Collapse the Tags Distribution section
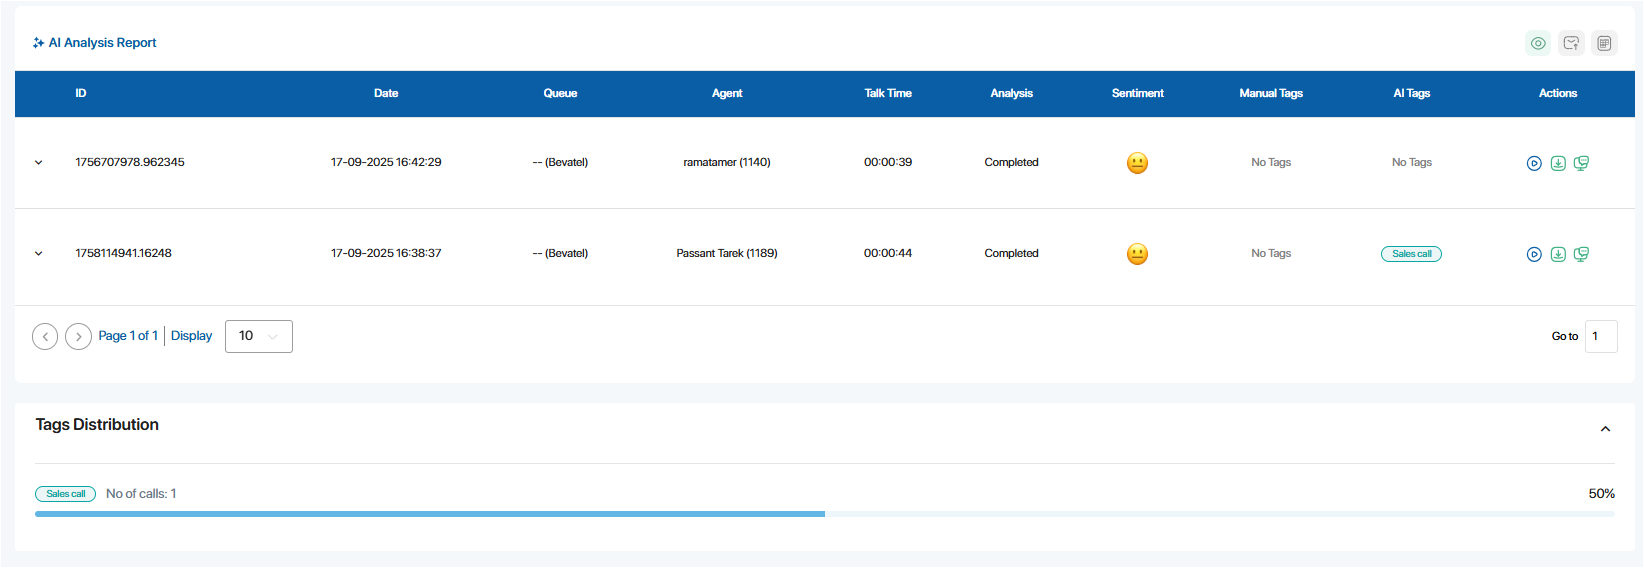Image resolution: width=1644 pixels, height=568 pixels. 1605,429
